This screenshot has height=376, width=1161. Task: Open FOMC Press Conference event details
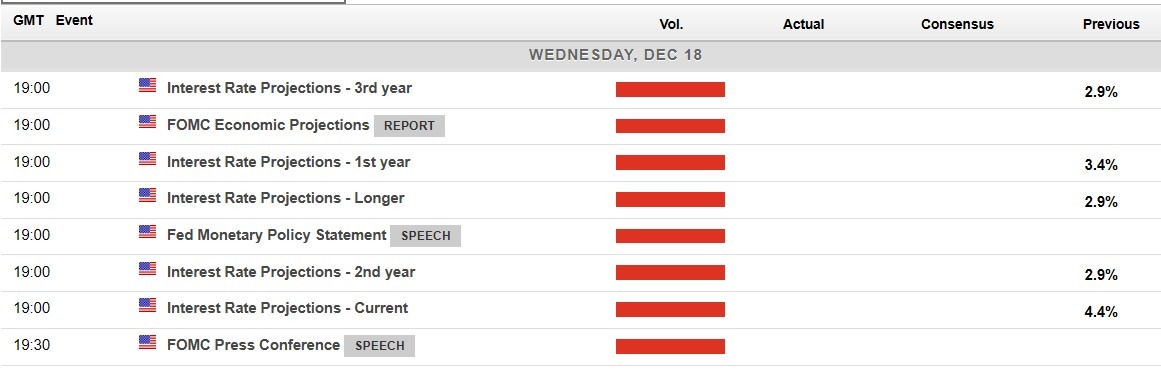click(x=253, y=345)
